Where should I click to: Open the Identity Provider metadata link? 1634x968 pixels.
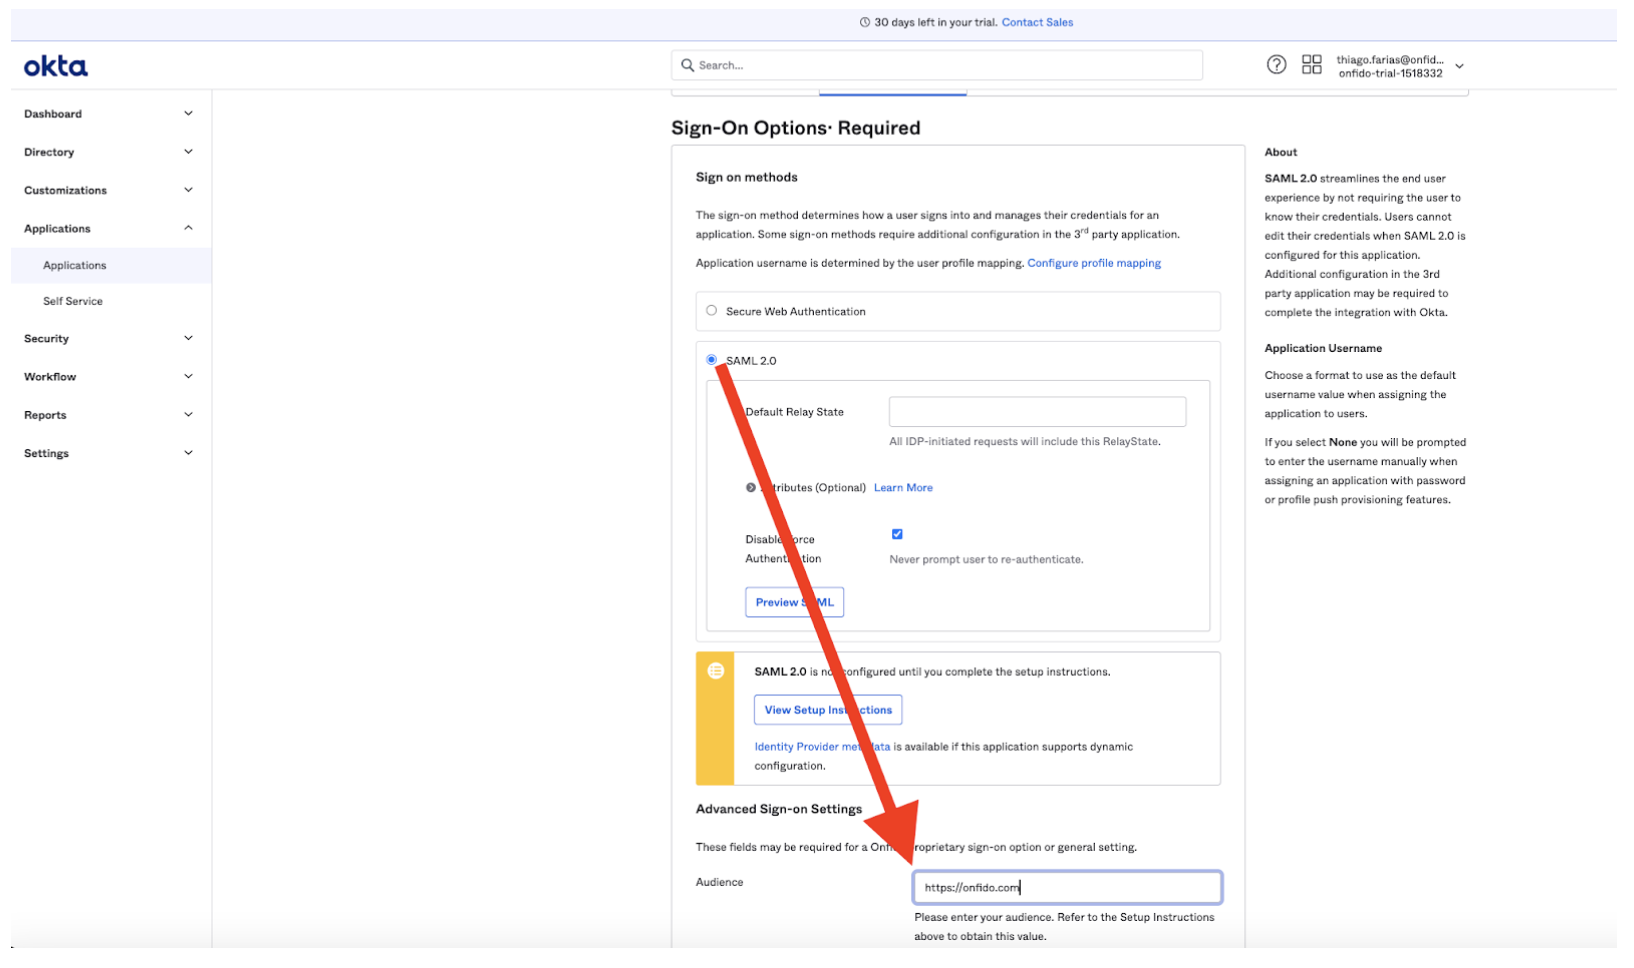(822, 747)
